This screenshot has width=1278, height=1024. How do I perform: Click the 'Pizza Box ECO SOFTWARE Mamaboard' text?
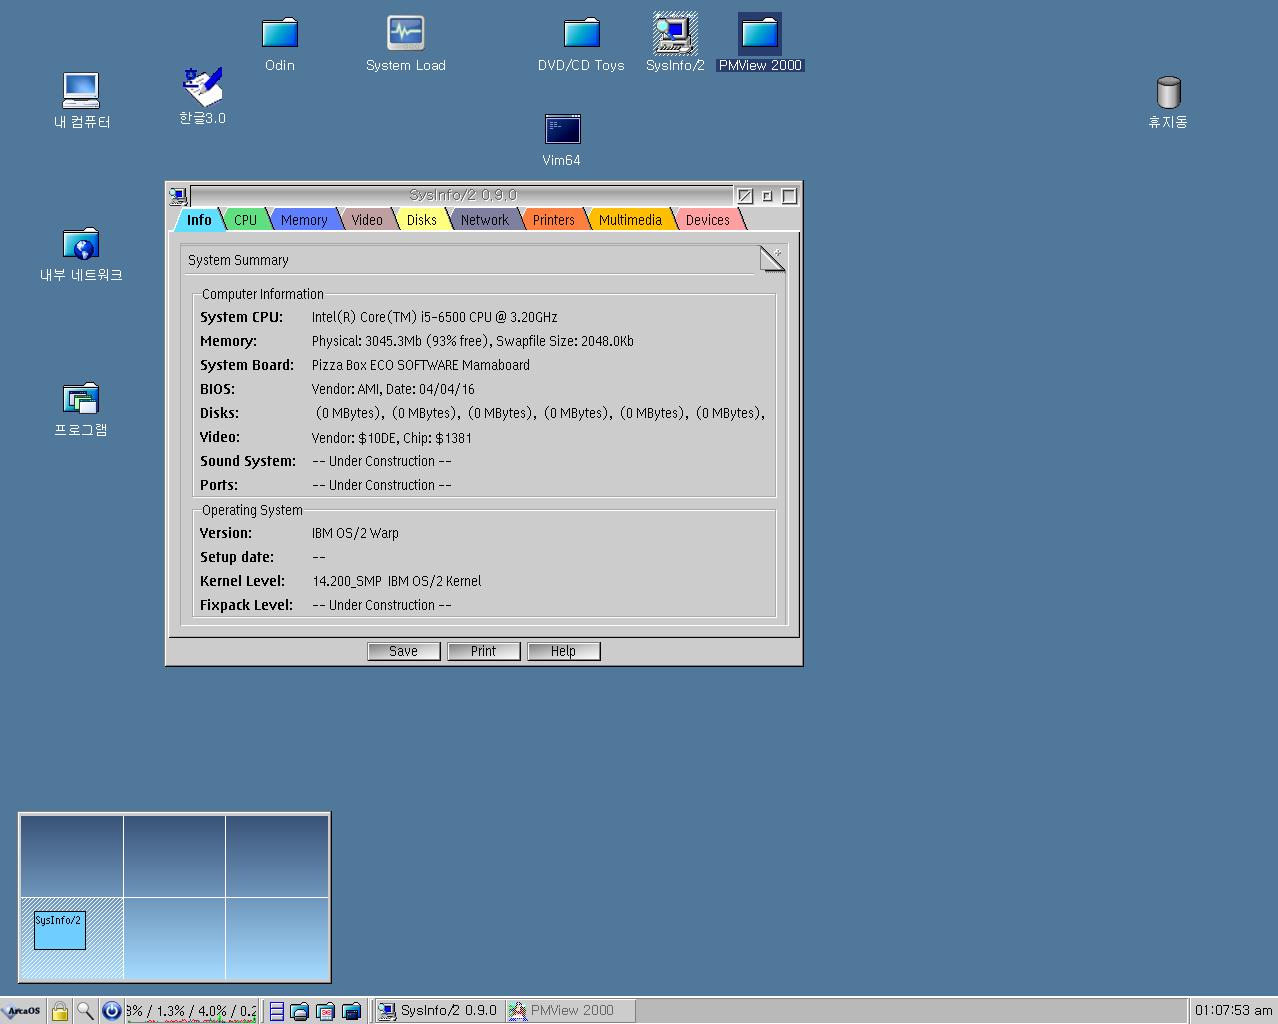click(x=421, y=365)
